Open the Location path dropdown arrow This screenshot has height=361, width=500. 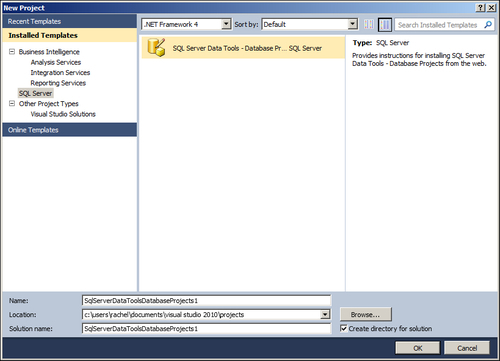(325, 314)
